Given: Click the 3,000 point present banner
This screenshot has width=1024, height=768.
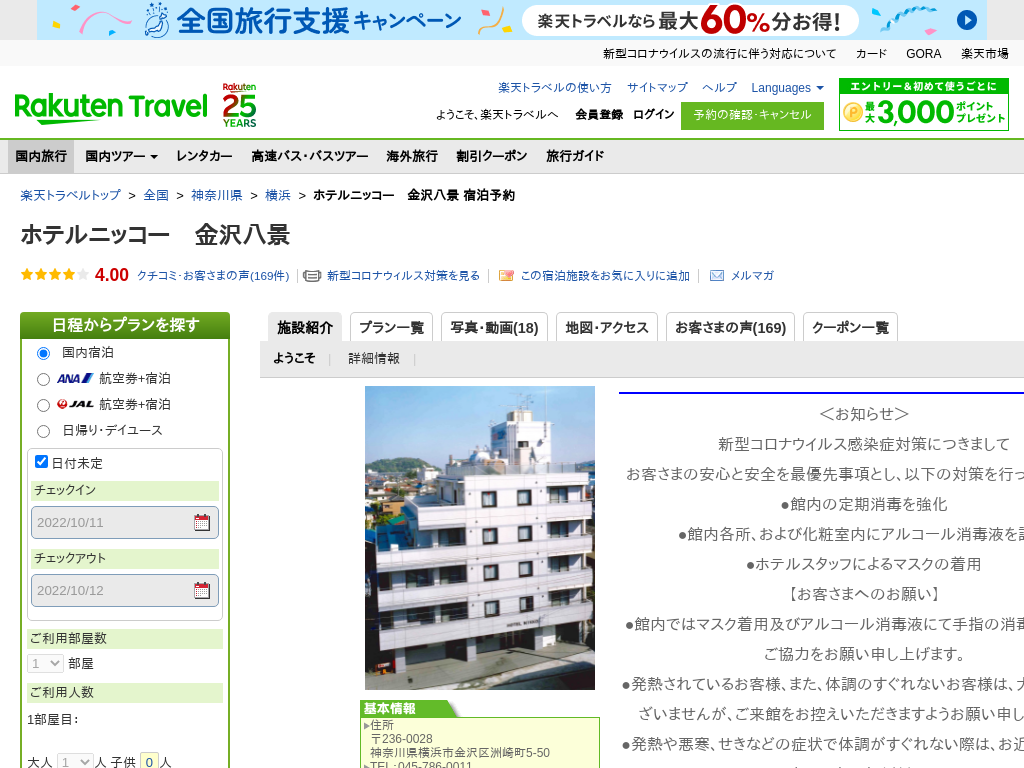Looking at the screenshot, I should (923, 104).
